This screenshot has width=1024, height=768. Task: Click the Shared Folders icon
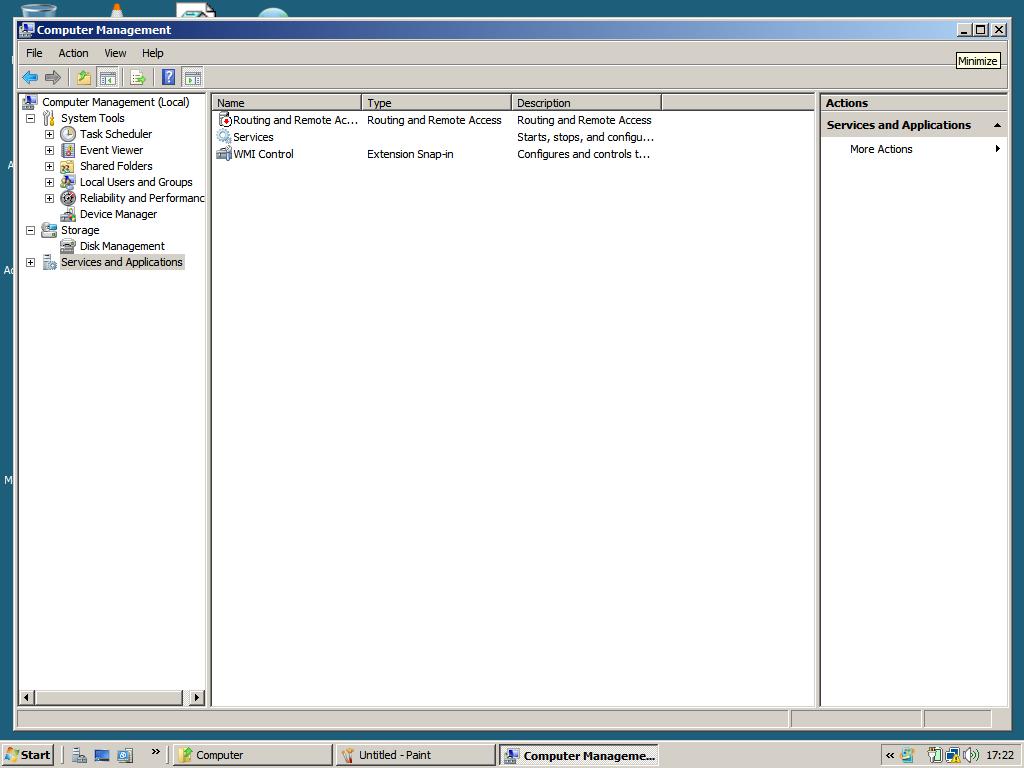(x=68, y=166)
